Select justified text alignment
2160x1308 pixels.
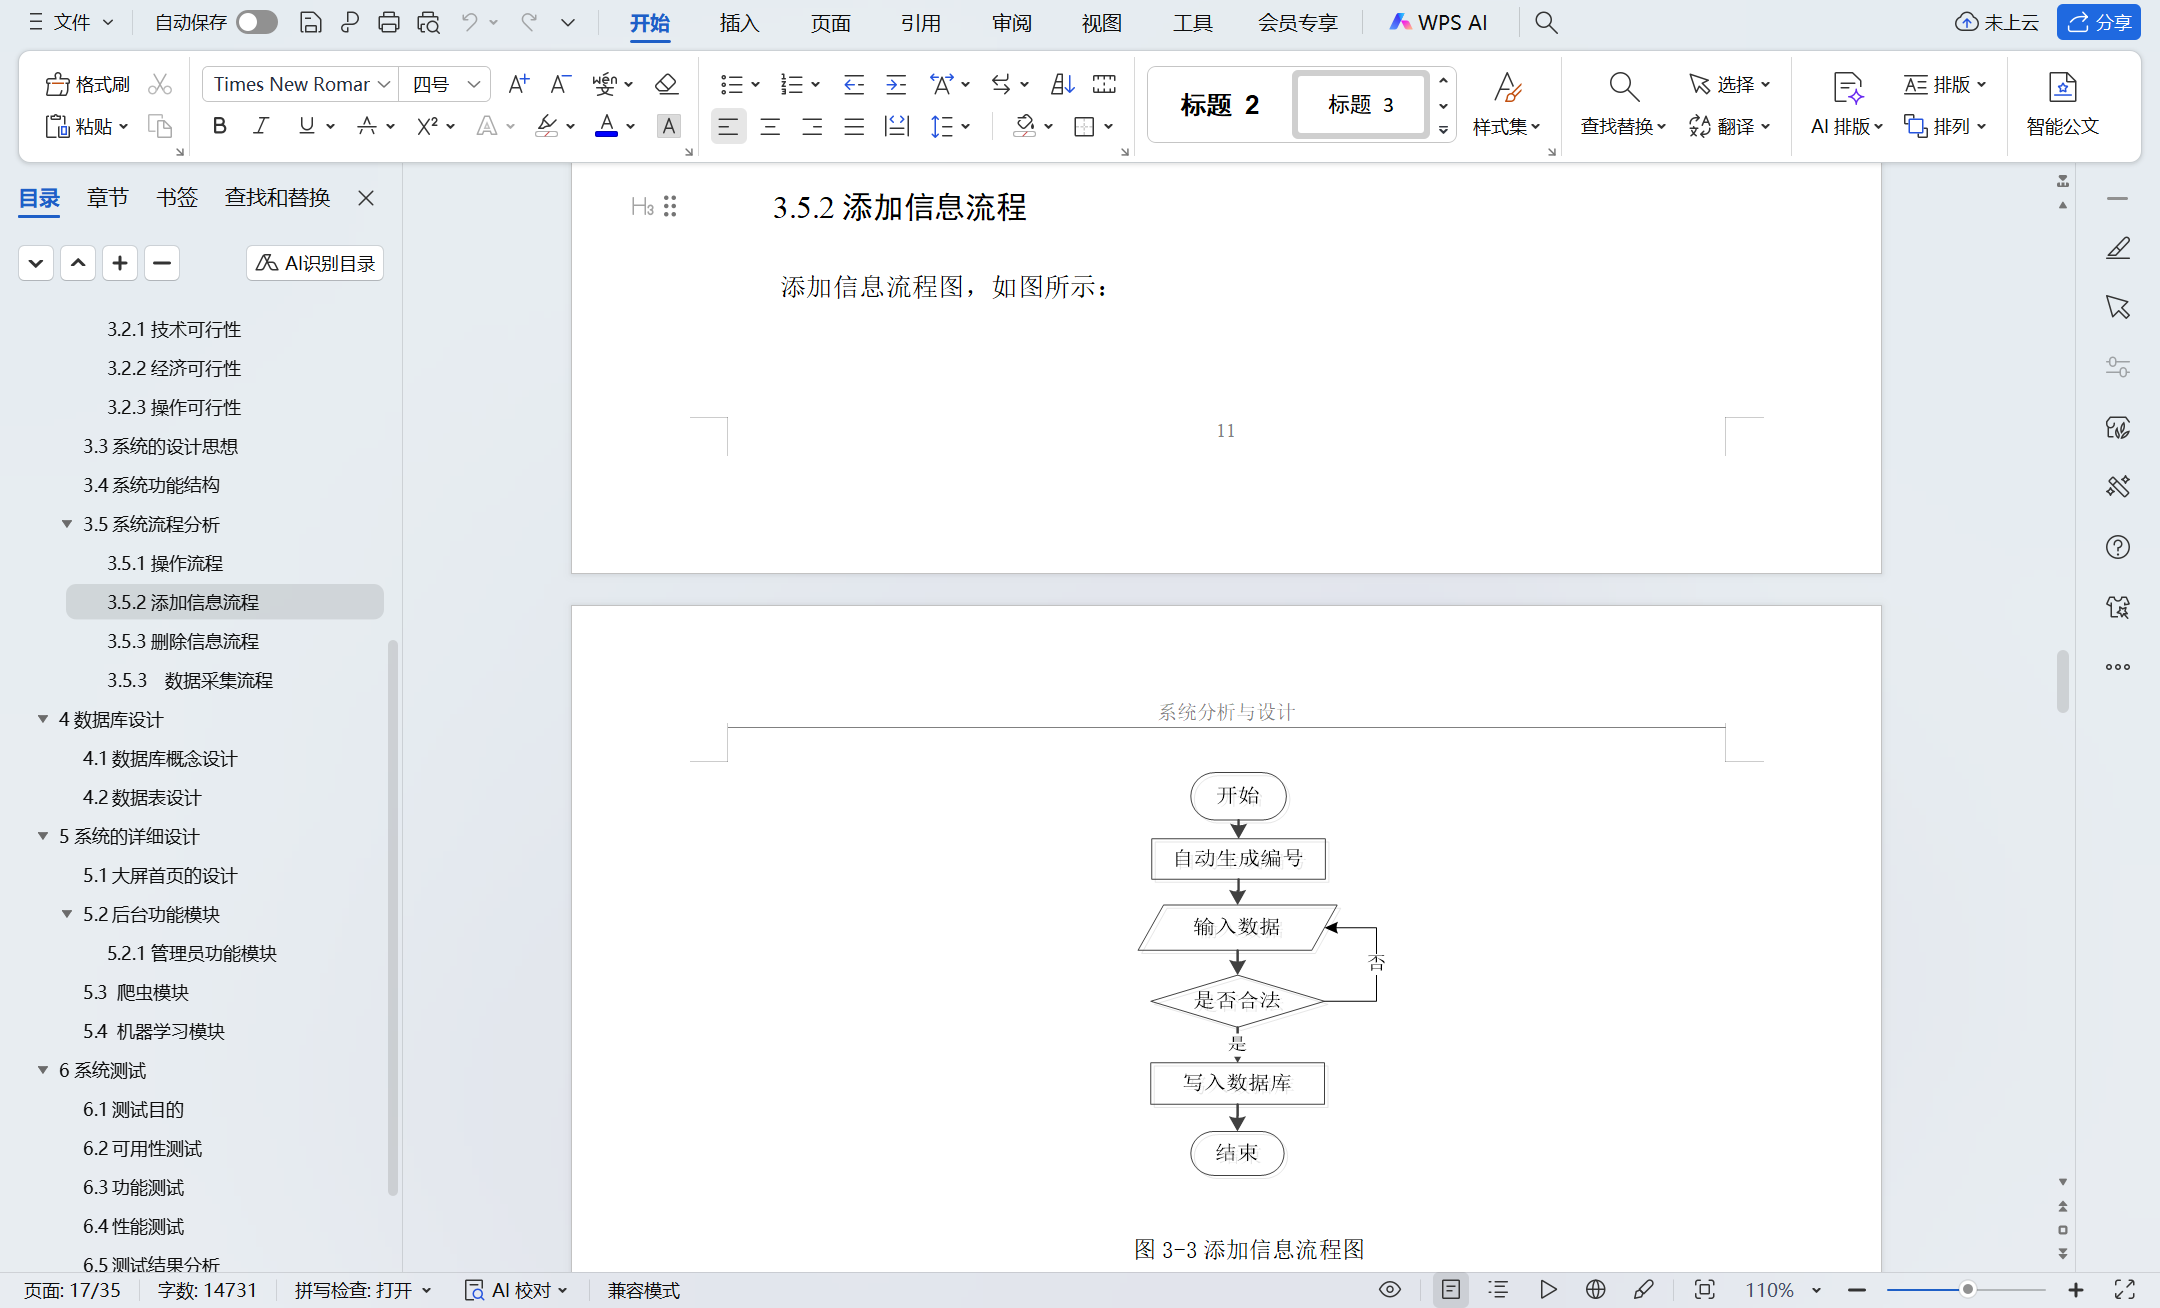[854, 126]
